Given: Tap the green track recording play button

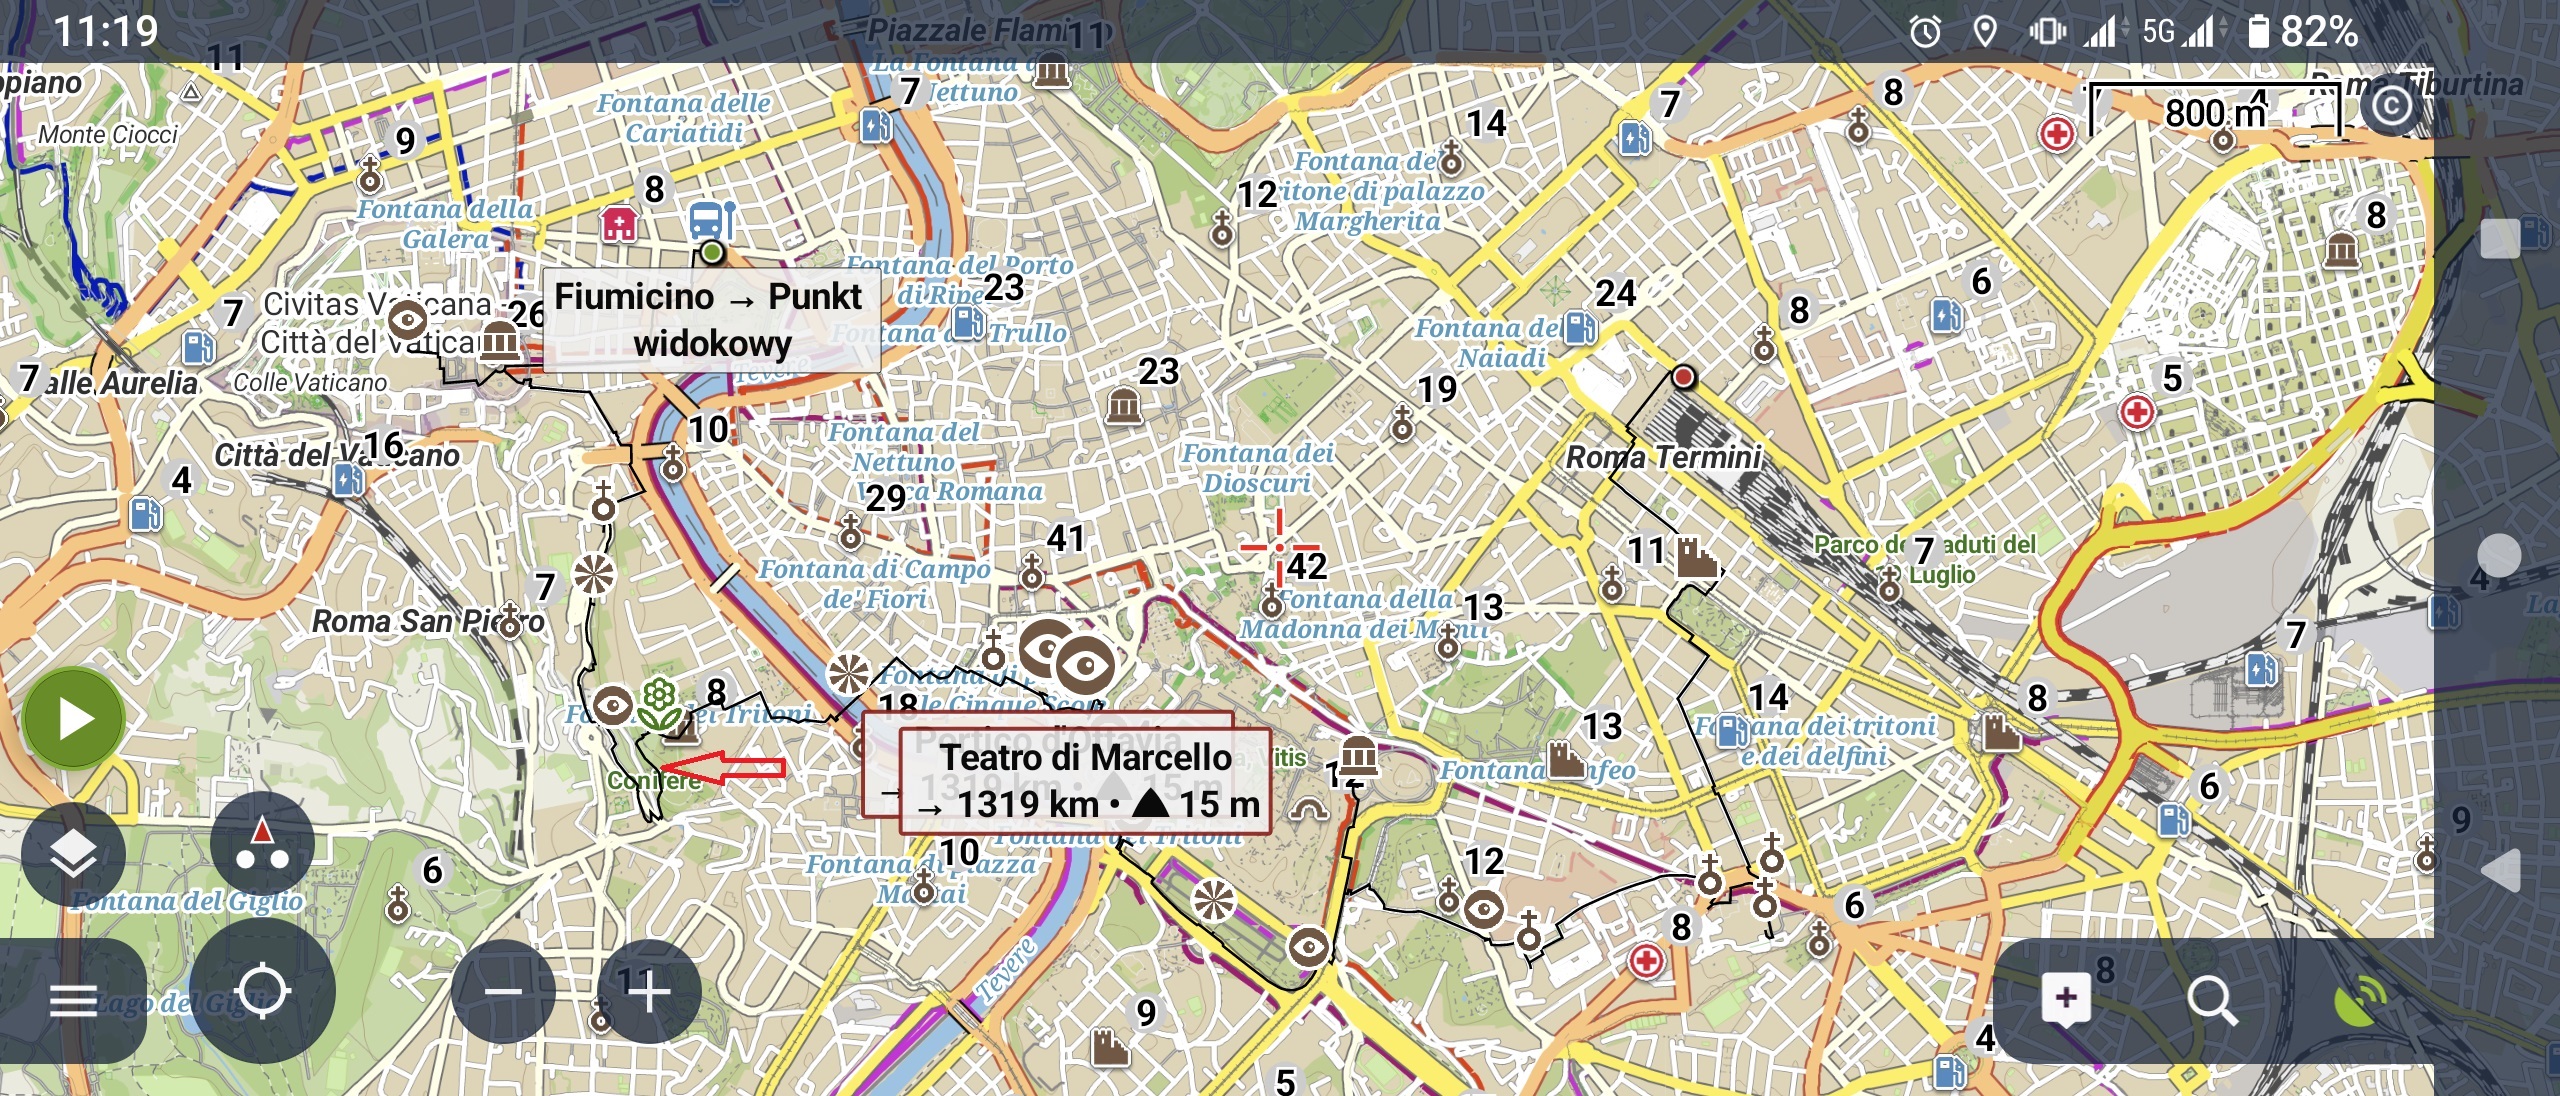Looking at the screenshot, I should click(x=73, y=719).
